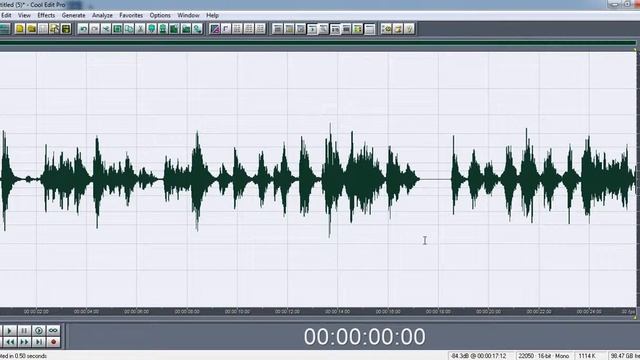Click the silent gap in the waveform
640x360 pixels.
(436, 179)
